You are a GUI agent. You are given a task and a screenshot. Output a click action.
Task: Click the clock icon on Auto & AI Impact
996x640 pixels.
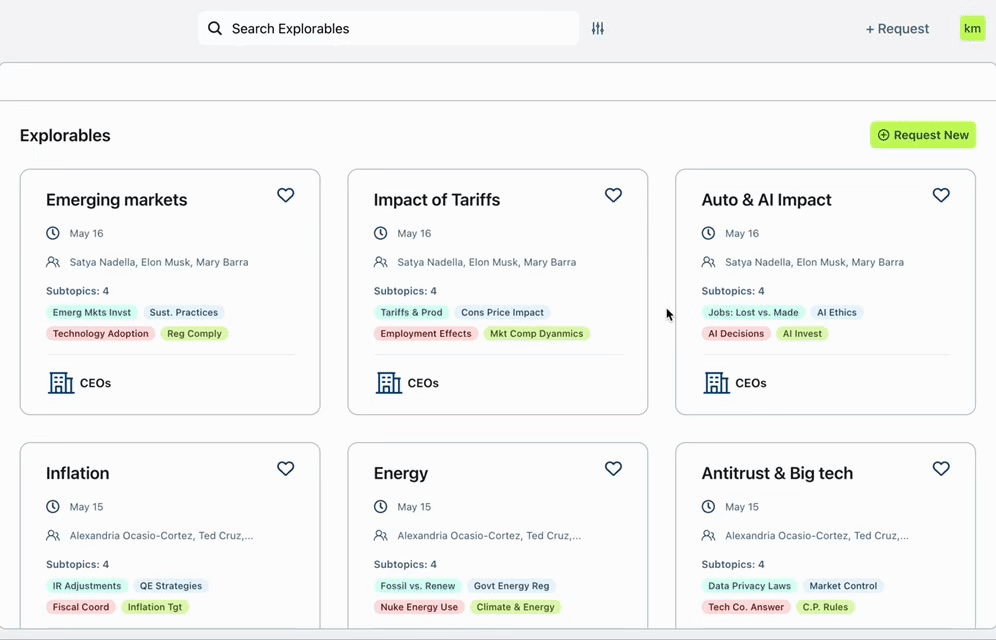708,233
